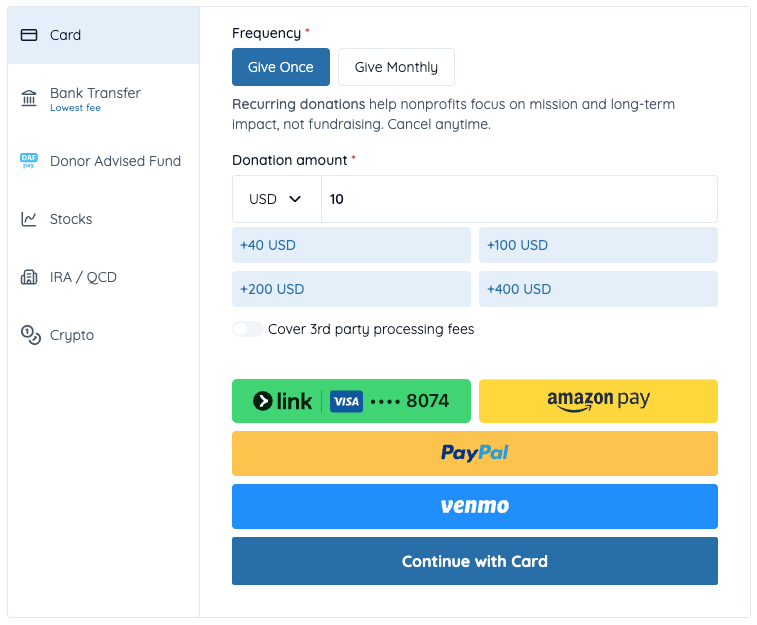
Task: Add +400 USD to donation
Action: click(x=598, y=289)
